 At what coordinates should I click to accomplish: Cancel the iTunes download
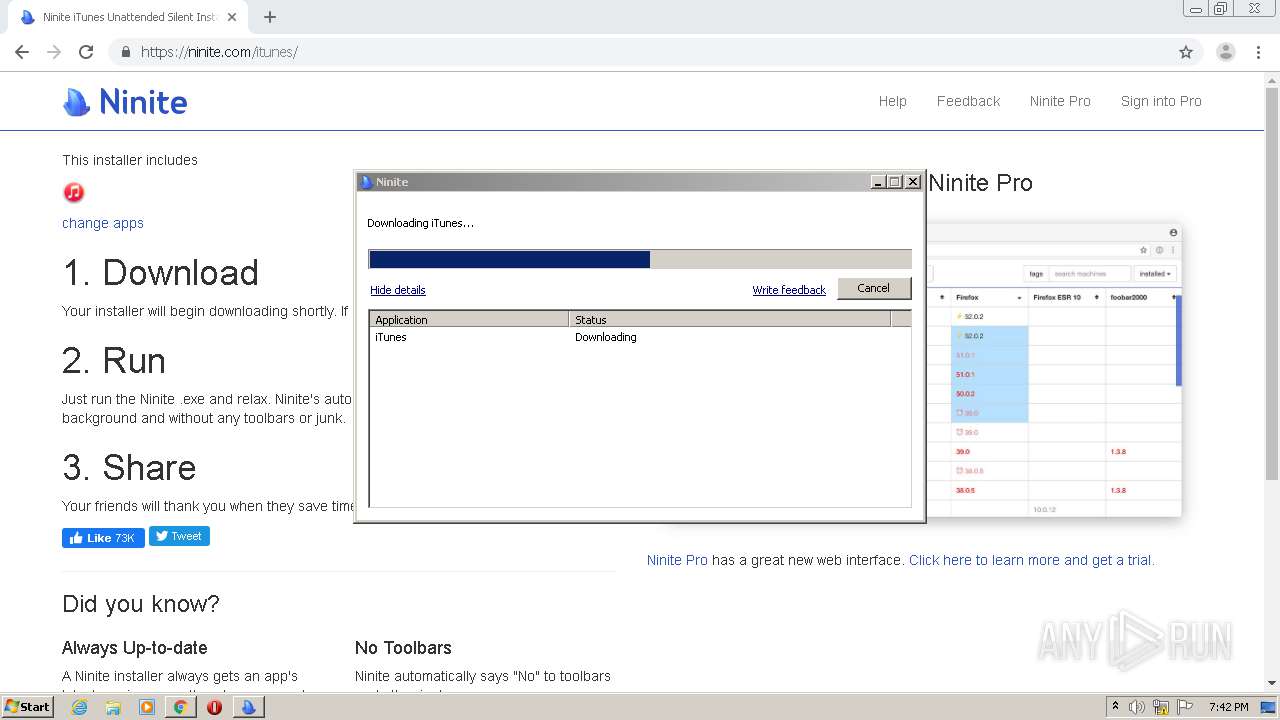click(873, 288)
